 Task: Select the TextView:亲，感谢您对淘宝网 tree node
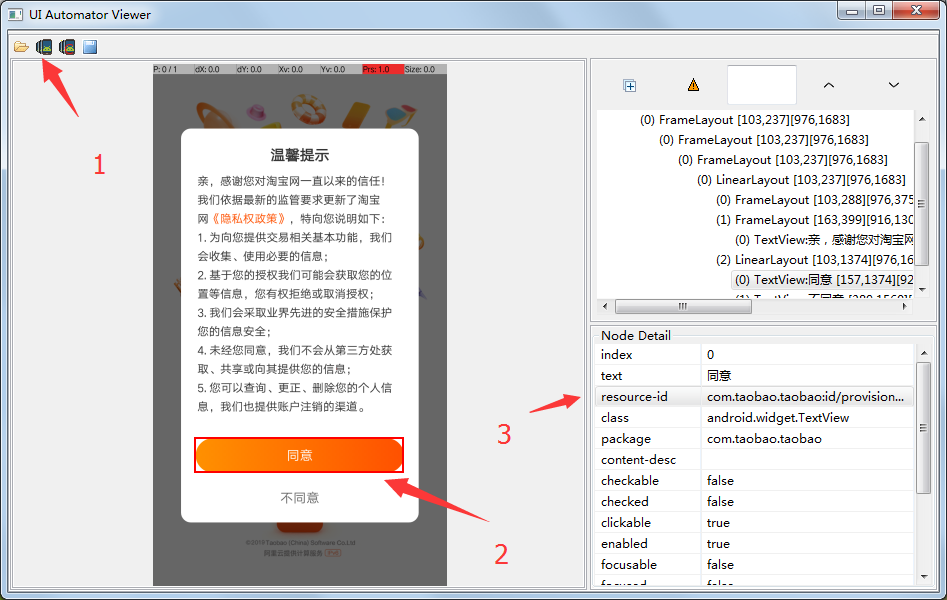(x=824, y=240)
